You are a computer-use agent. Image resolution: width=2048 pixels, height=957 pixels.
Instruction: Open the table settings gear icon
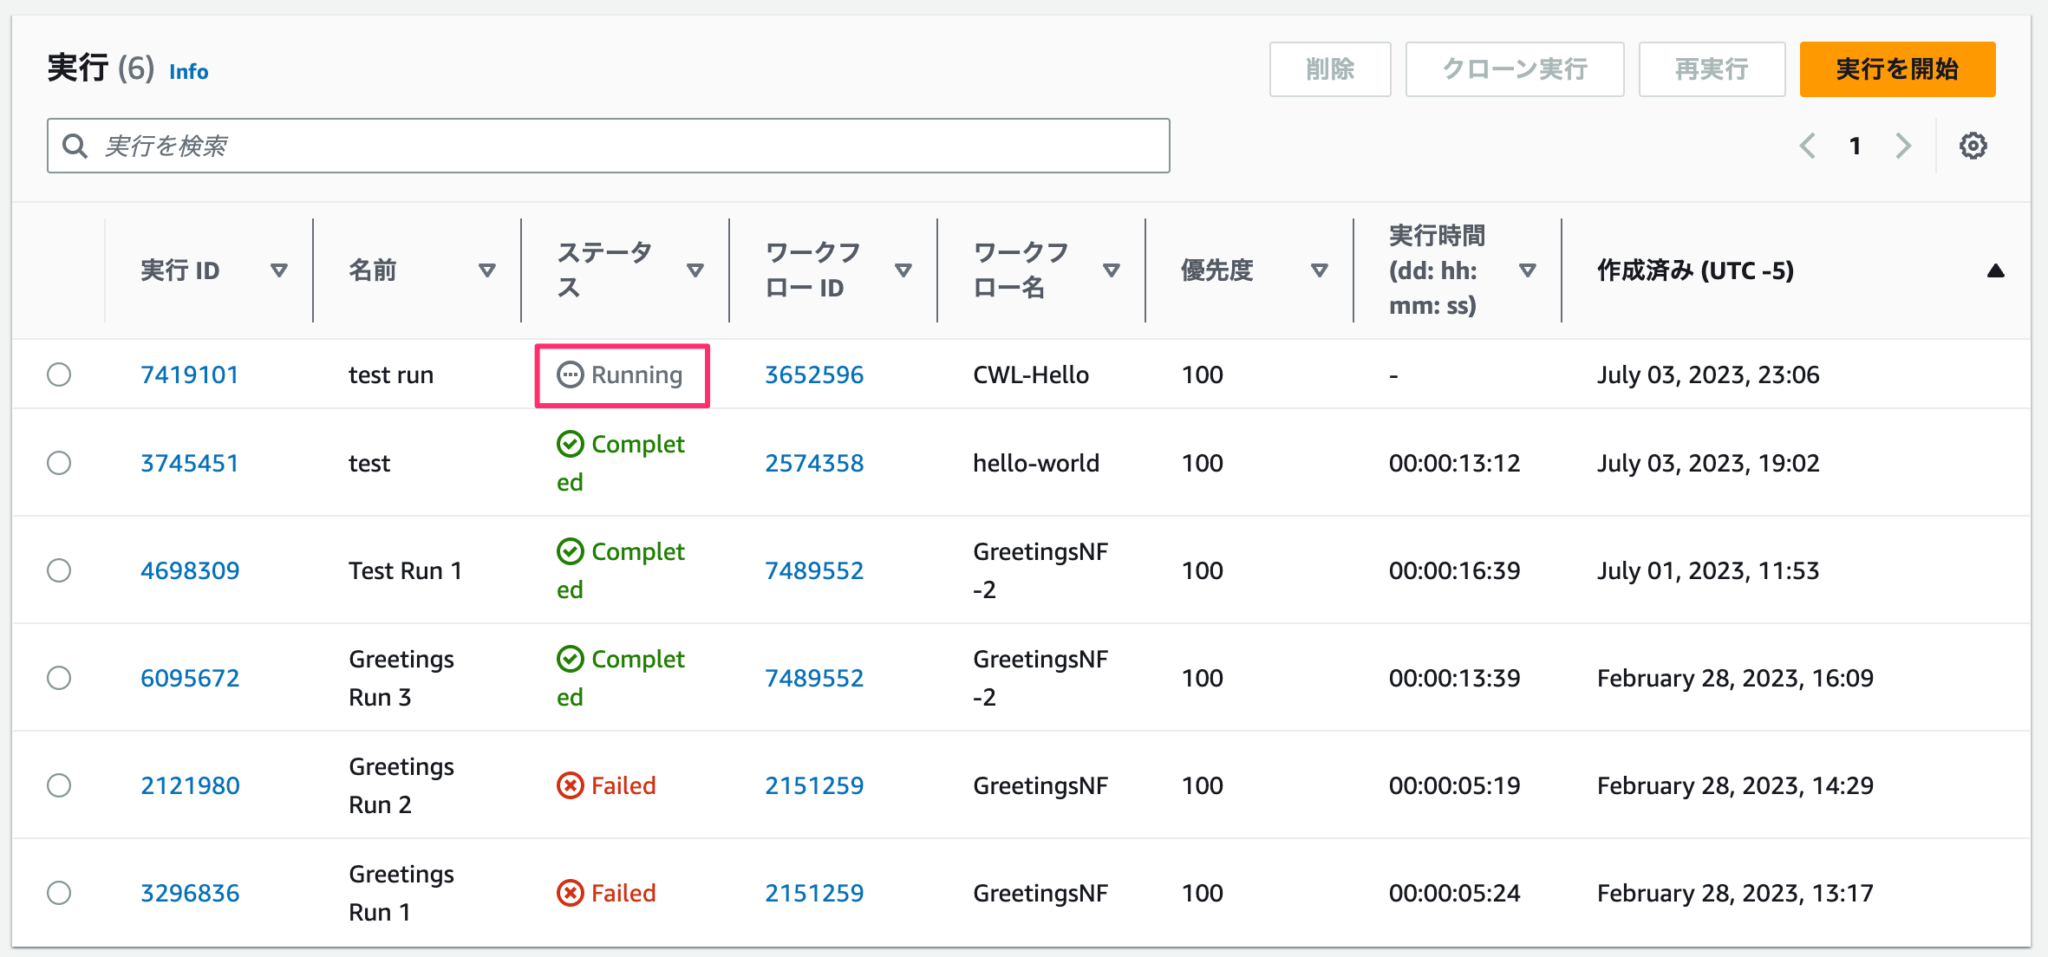pos(1972,146)
